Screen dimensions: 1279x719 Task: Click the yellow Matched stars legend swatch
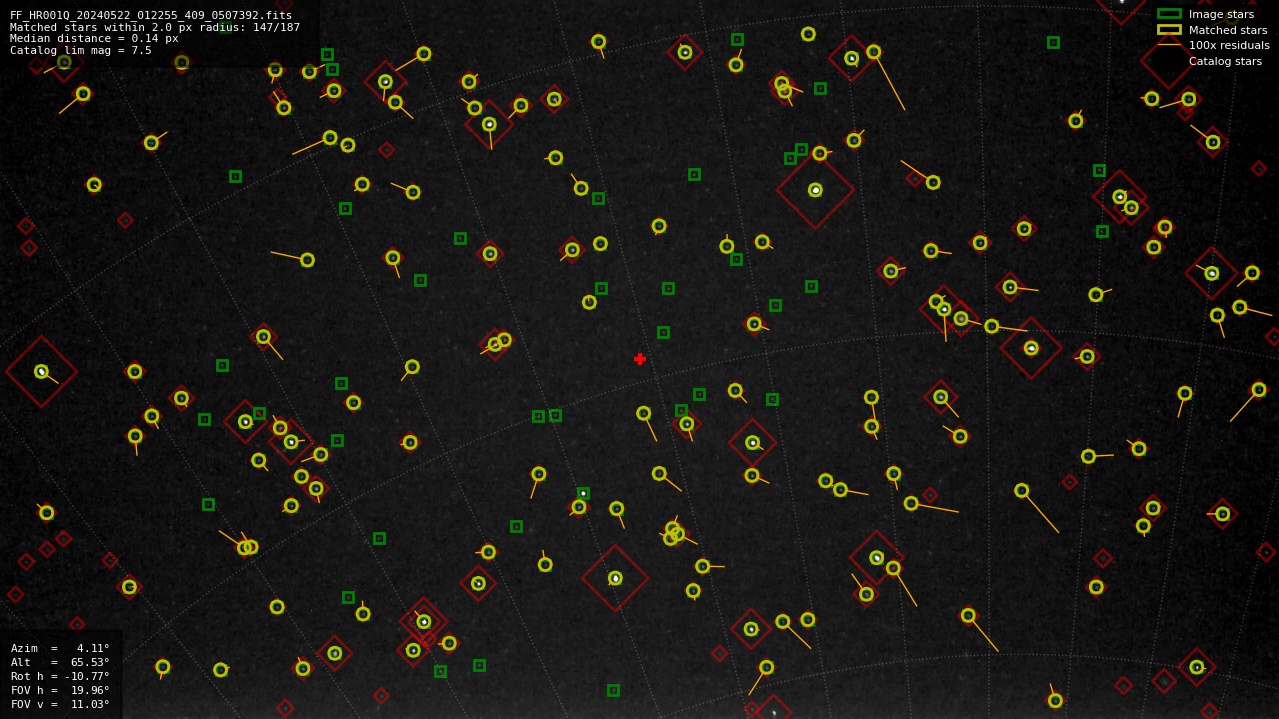point(1169,30)
